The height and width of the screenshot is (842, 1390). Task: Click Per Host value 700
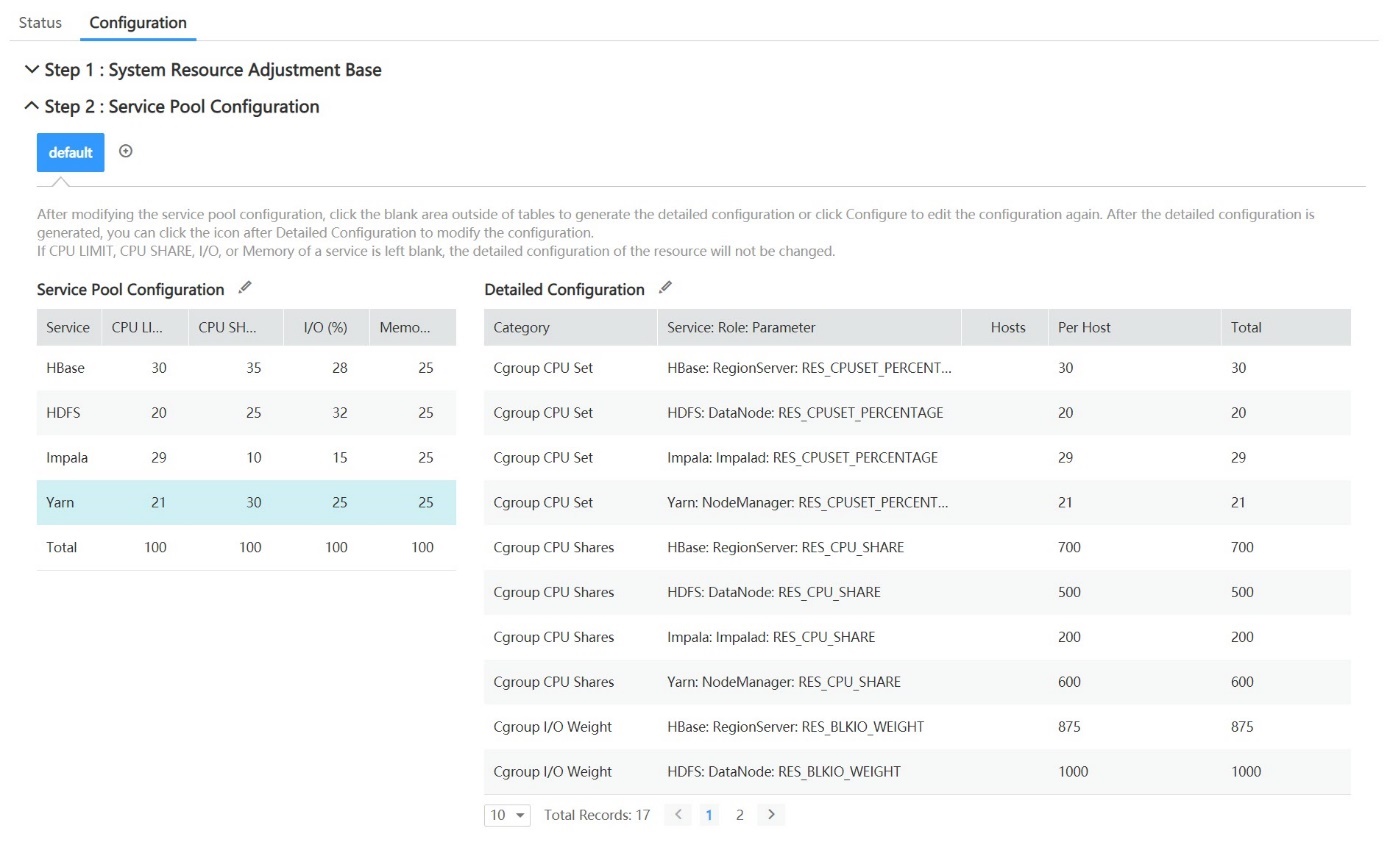1069,547
